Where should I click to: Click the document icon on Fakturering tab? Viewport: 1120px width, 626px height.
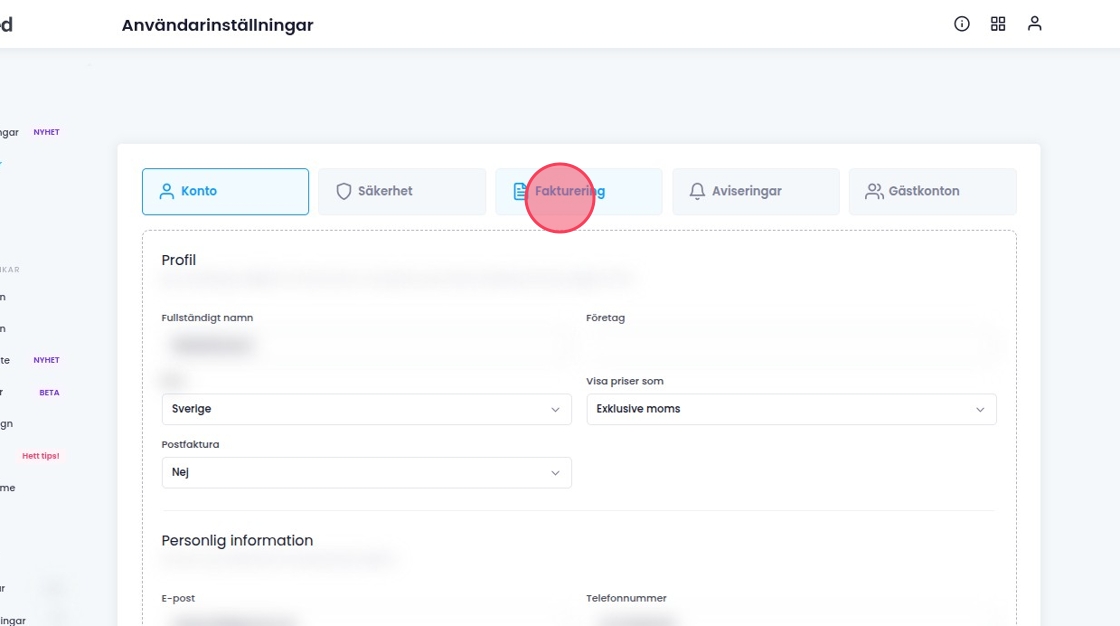[521, 191]
